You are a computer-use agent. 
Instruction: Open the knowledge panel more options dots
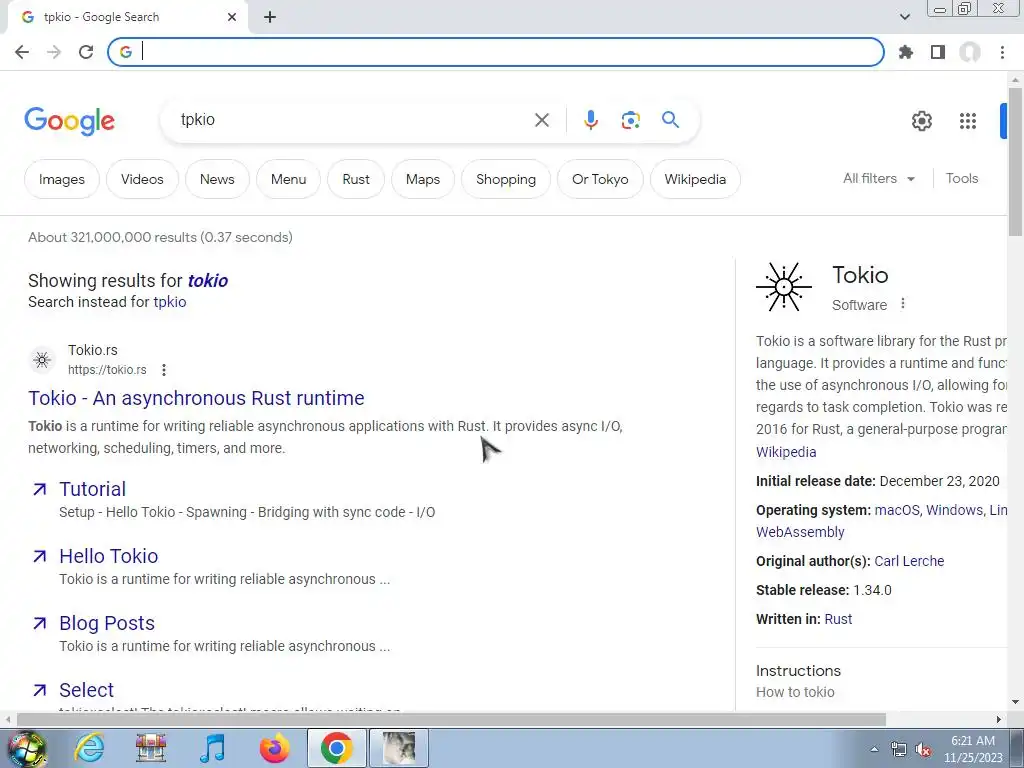pyautogui.click(x=903, y=304)
